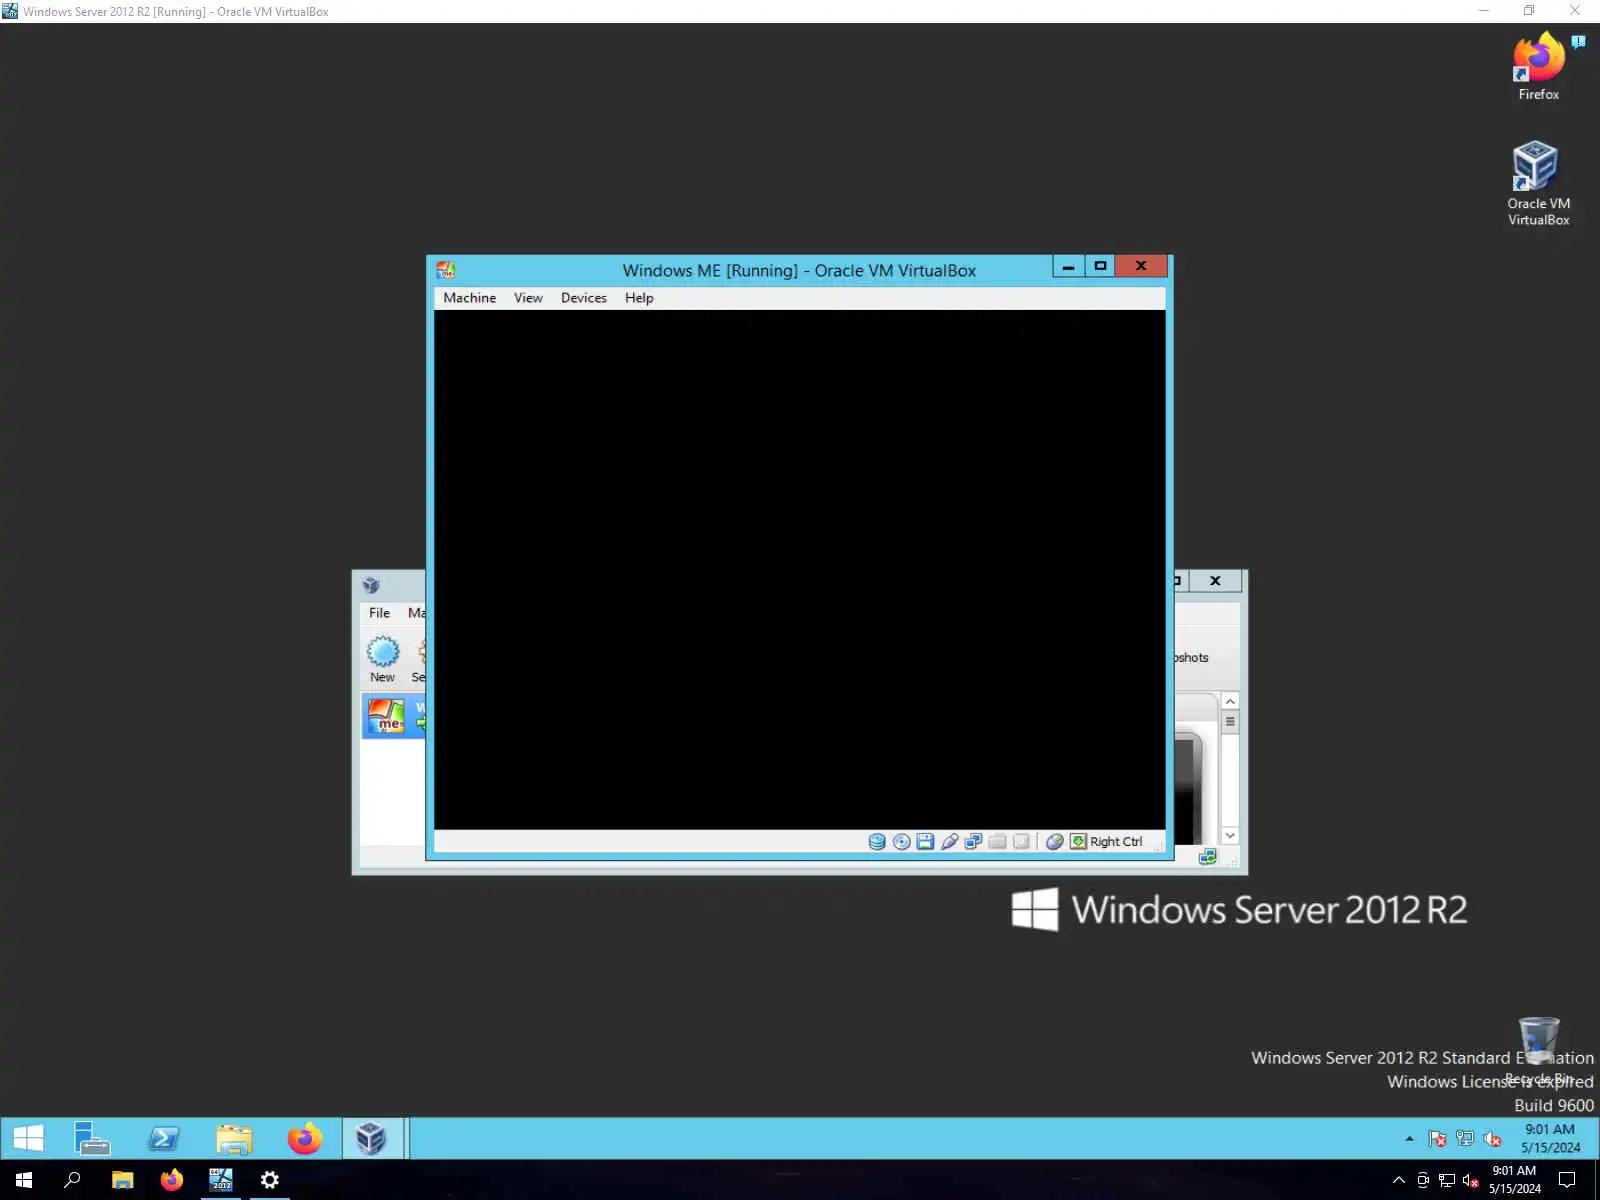Click host muted volume tray icon
Image resolution: width=1600 pixels, height=1200 pixels.
1471,1180
